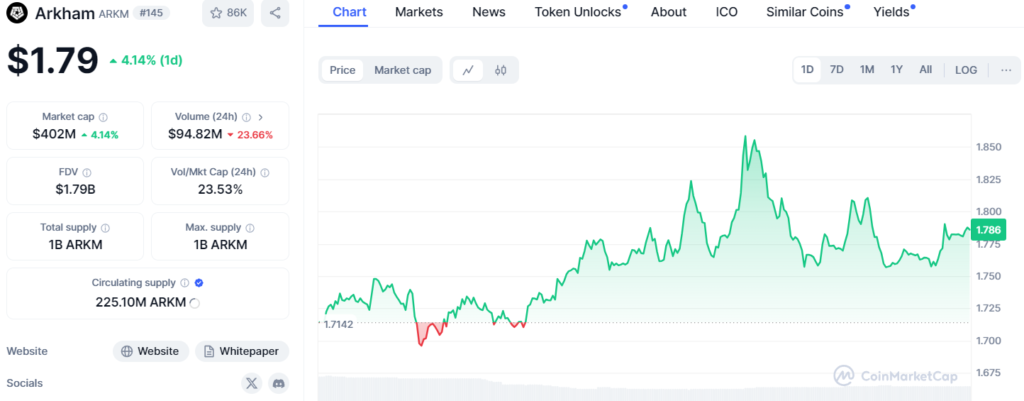This screenshot has width=1024, height=401.
Task: Set chart range to 1M
Action: 867,70
